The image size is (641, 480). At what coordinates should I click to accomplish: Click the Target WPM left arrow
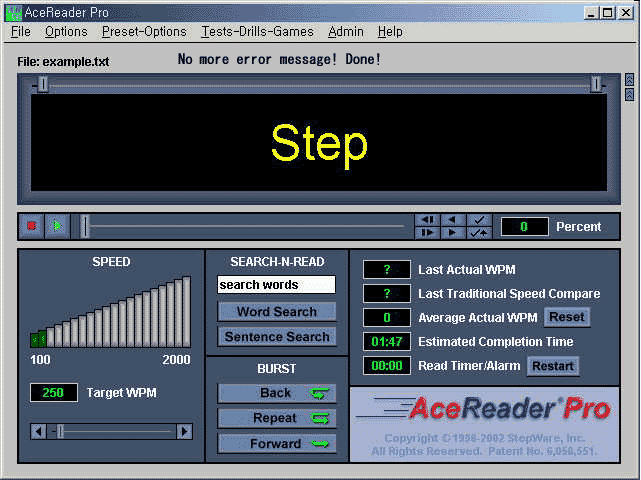click(39, 431)
